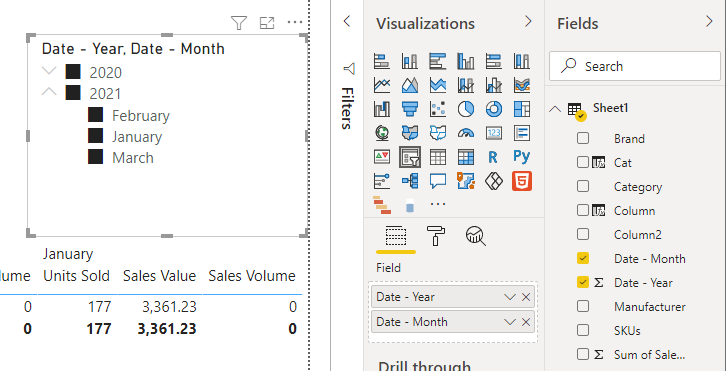
Task: Collapse the Visualizations pane with its chevron
Action: [528, 21]
